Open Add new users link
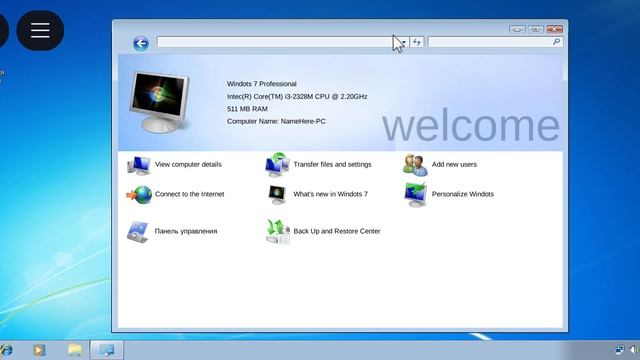Image resolution: width=640 pixels, height=360 pixels. tap(454, 164)
